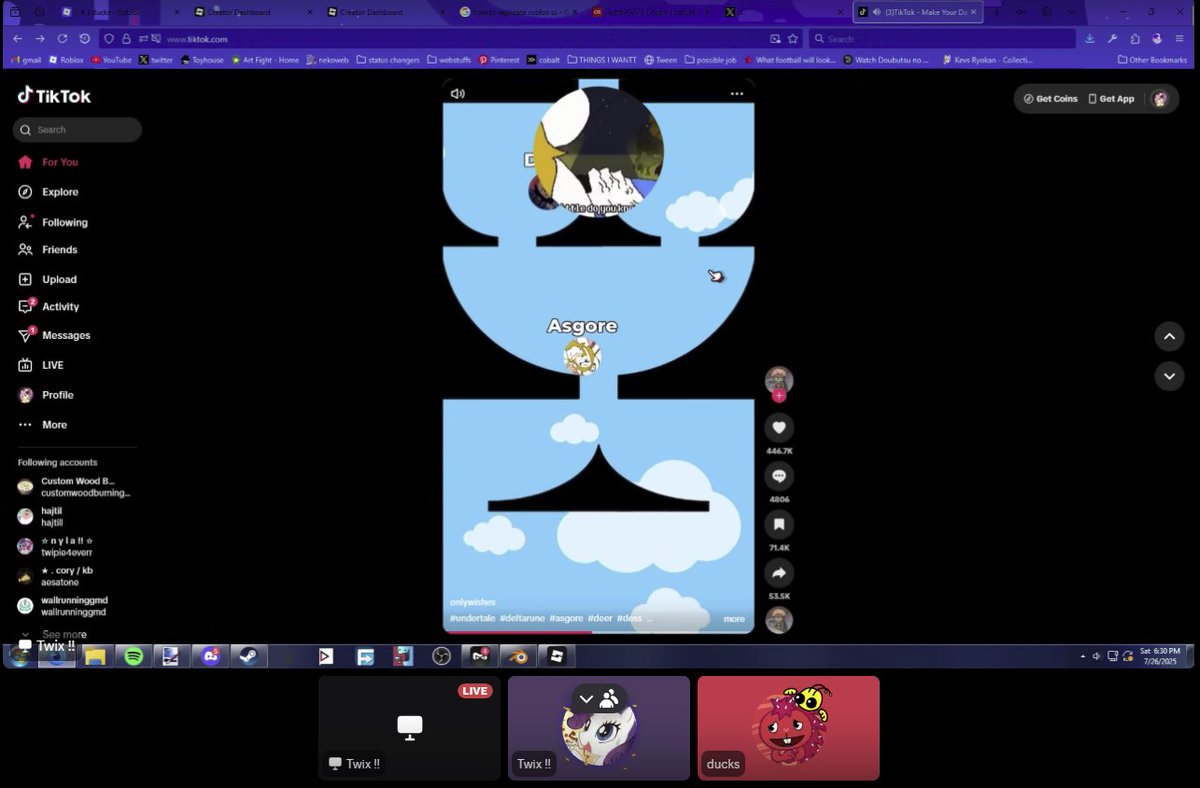1200x788 pixels.
Task: Open Roblox Studio from the taskbar
Action: (x=557, y=656)
